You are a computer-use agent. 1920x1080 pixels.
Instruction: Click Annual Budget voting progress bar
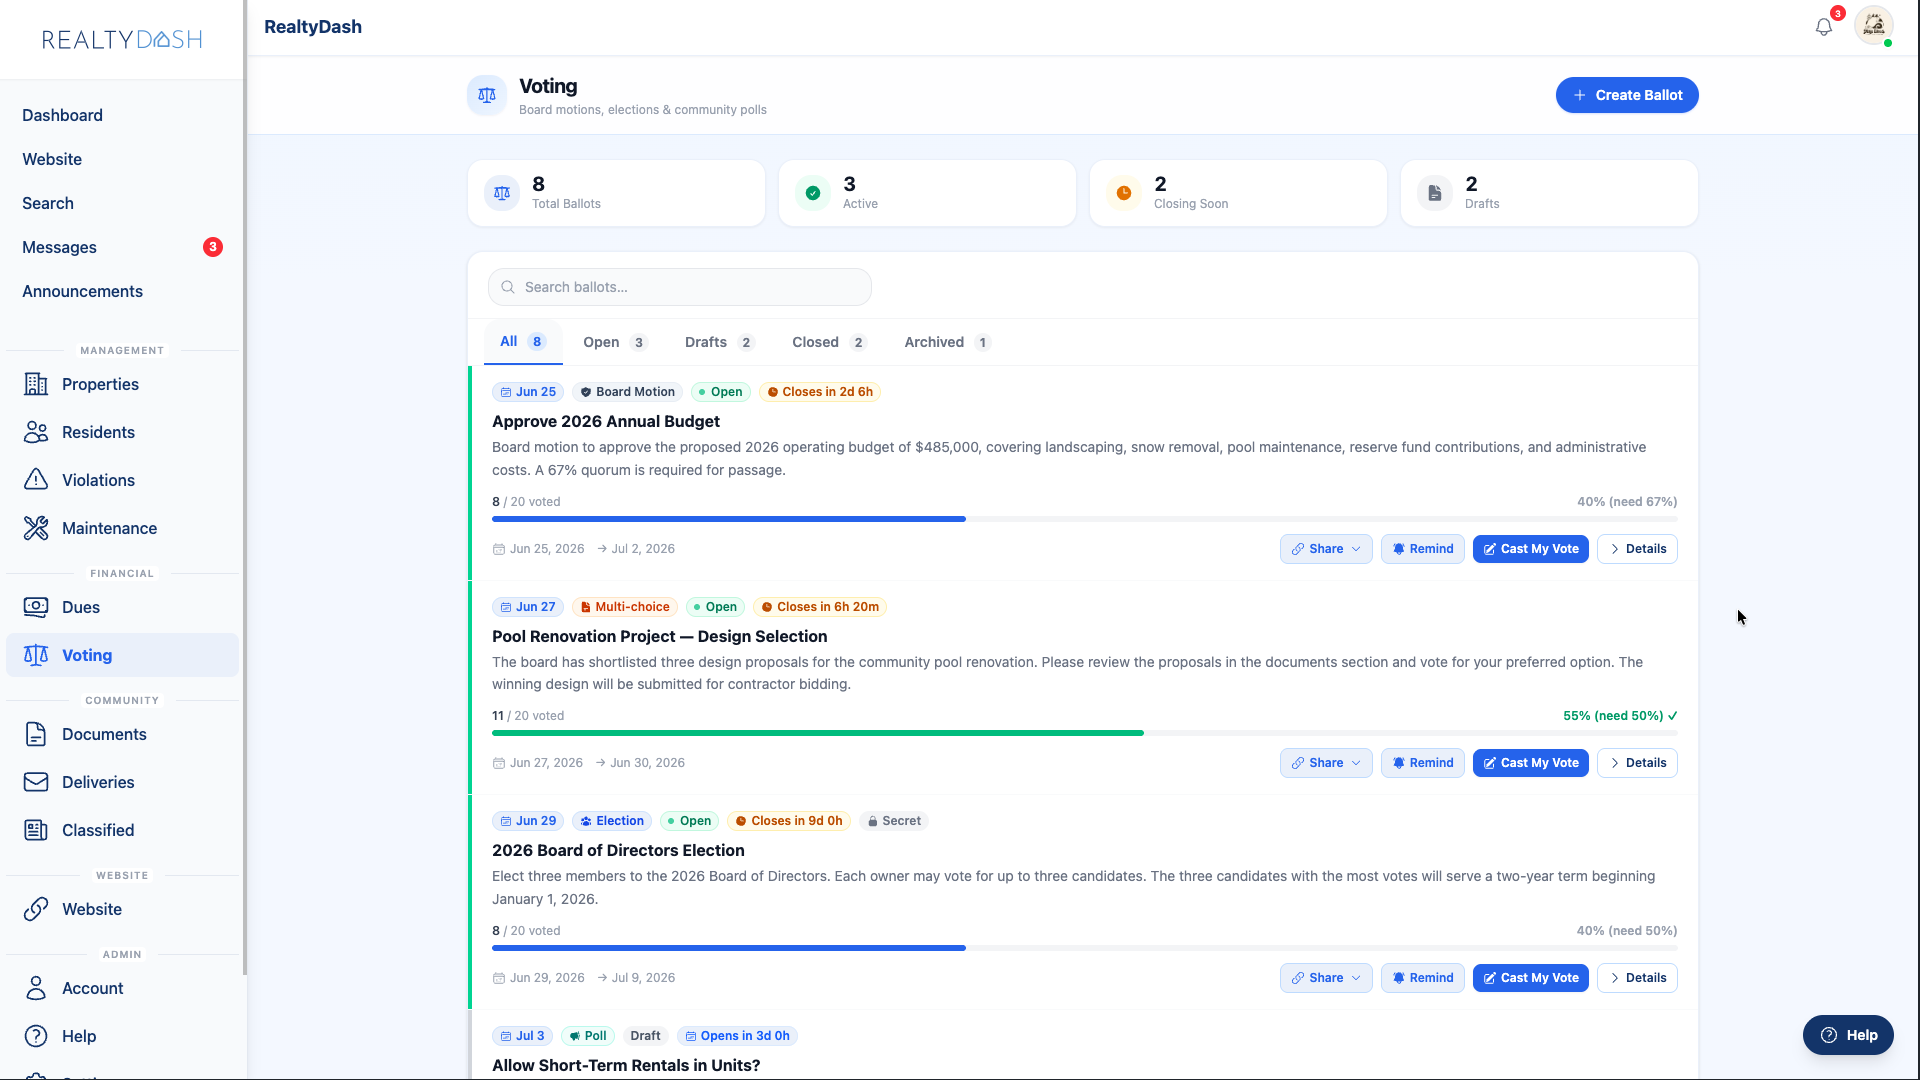(x=1085, y=519)
